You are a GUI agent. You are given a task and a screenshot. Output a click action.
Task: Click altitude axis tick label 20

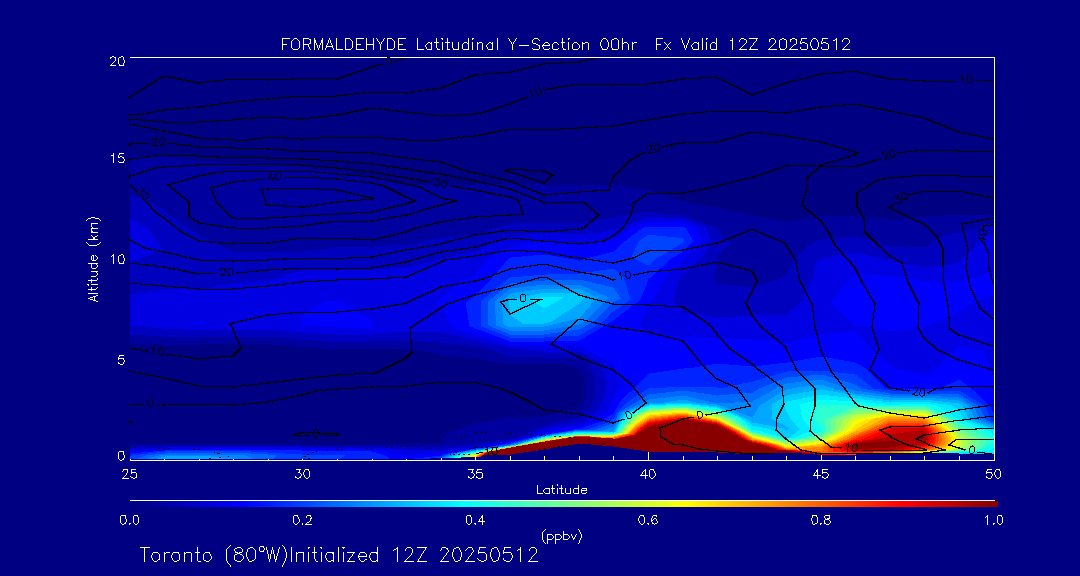coord(116,60)
